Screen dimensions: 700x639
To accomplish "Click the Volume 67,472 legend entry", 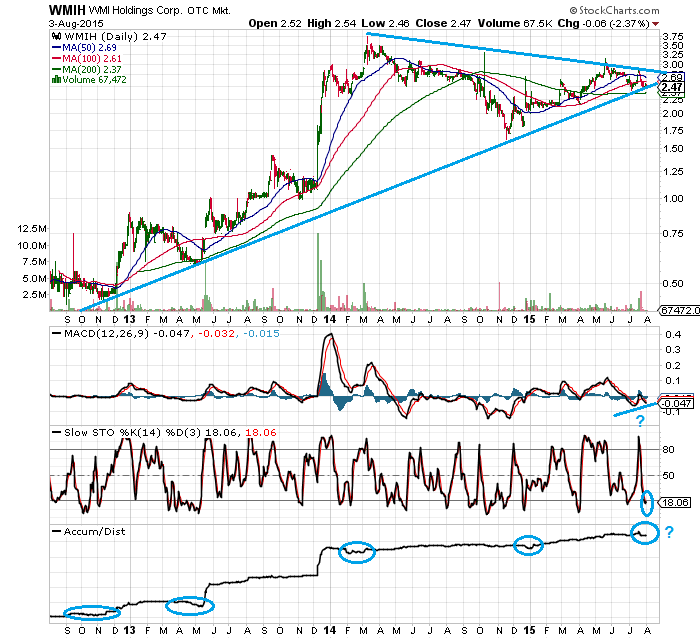I will 94,80.
